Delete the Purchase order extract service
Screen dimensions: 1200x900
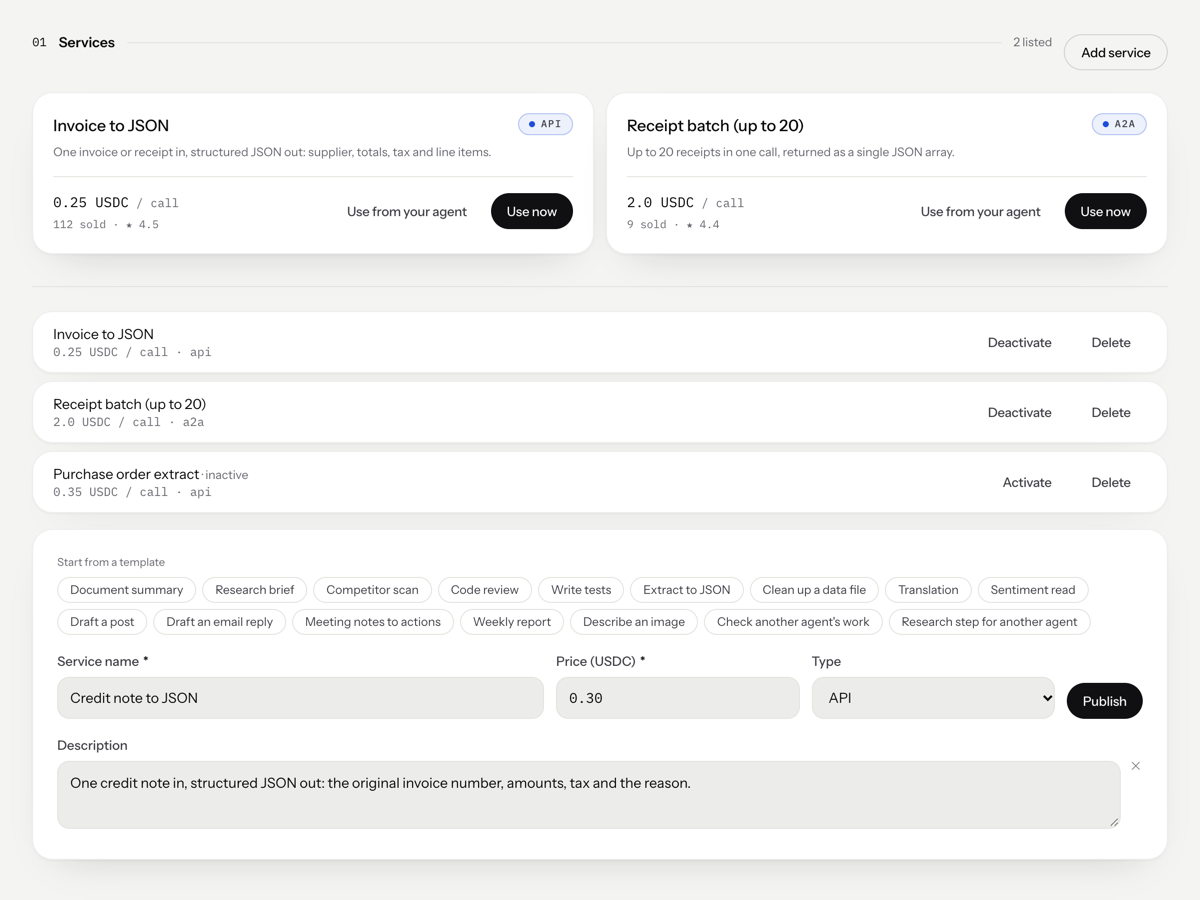pyautogui.click(x=1111, y=482)
